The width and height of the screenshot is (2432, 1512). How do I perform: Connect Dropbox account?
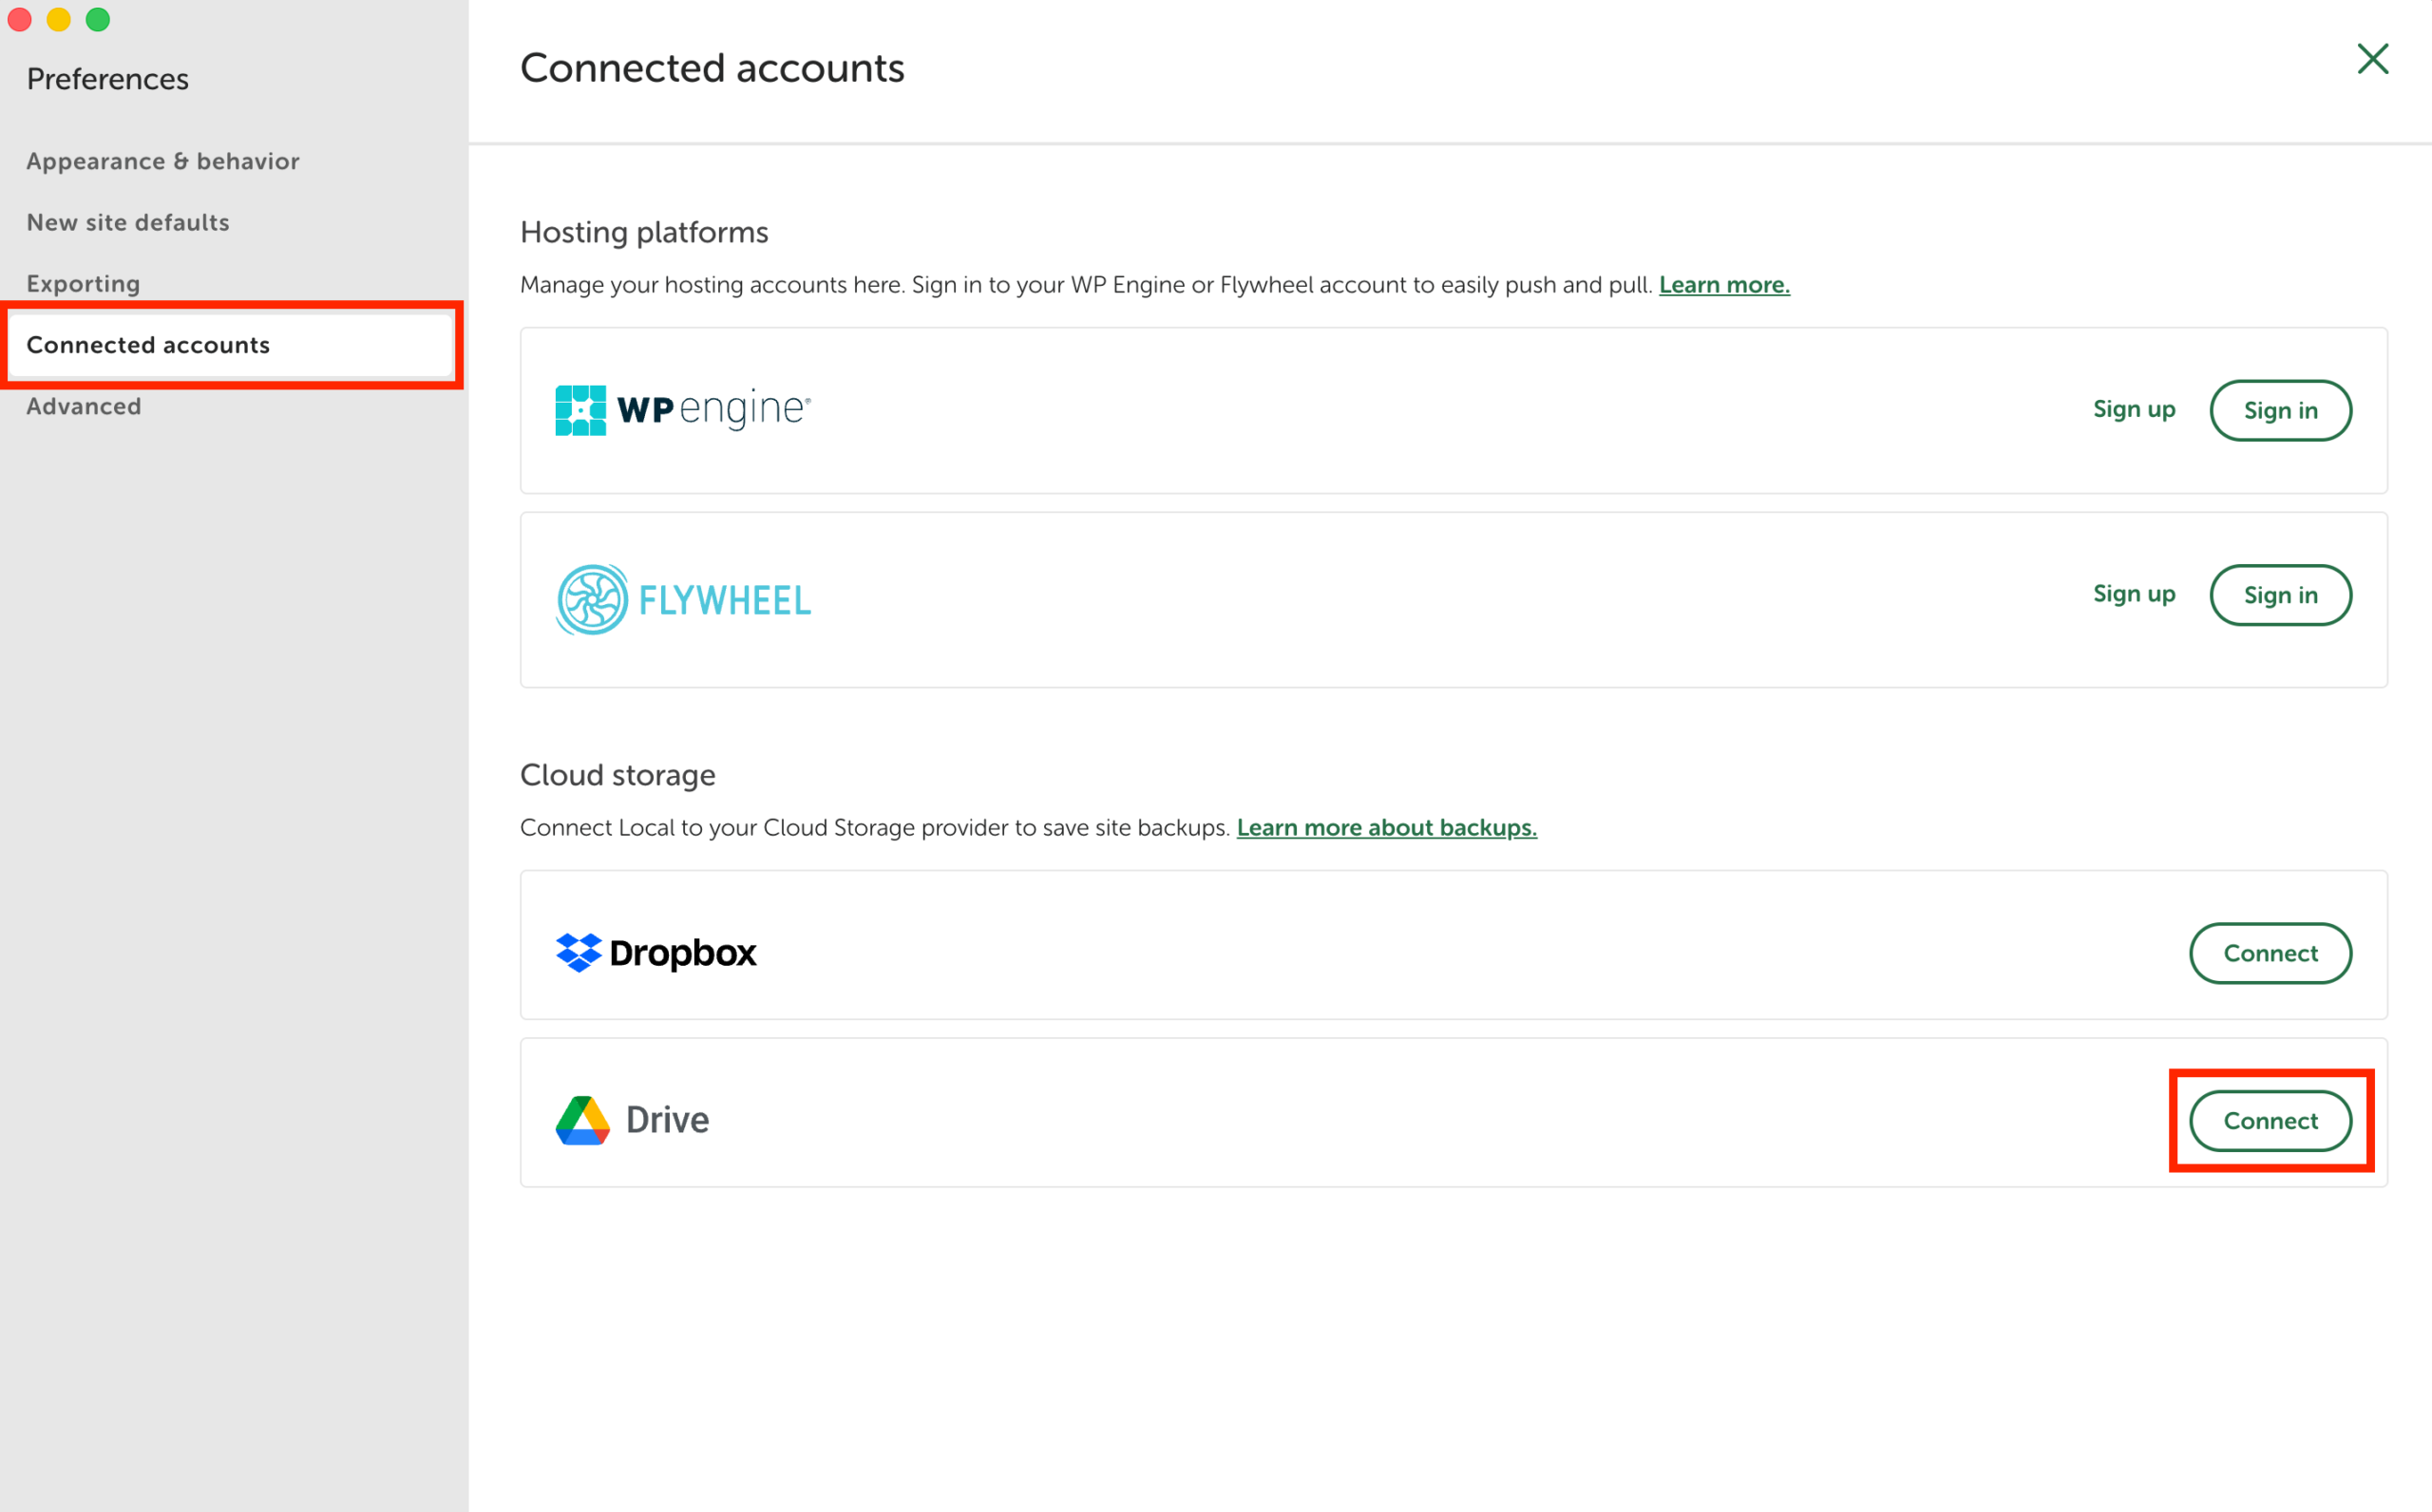point(2270,953)
